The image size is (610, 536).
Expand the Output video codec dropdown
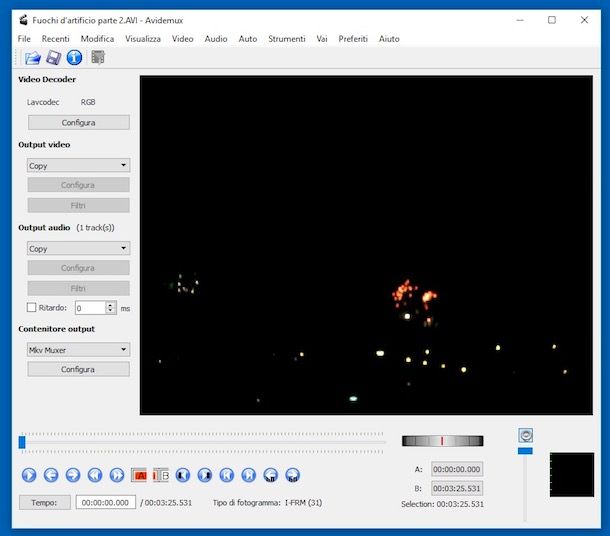(78, 166)
